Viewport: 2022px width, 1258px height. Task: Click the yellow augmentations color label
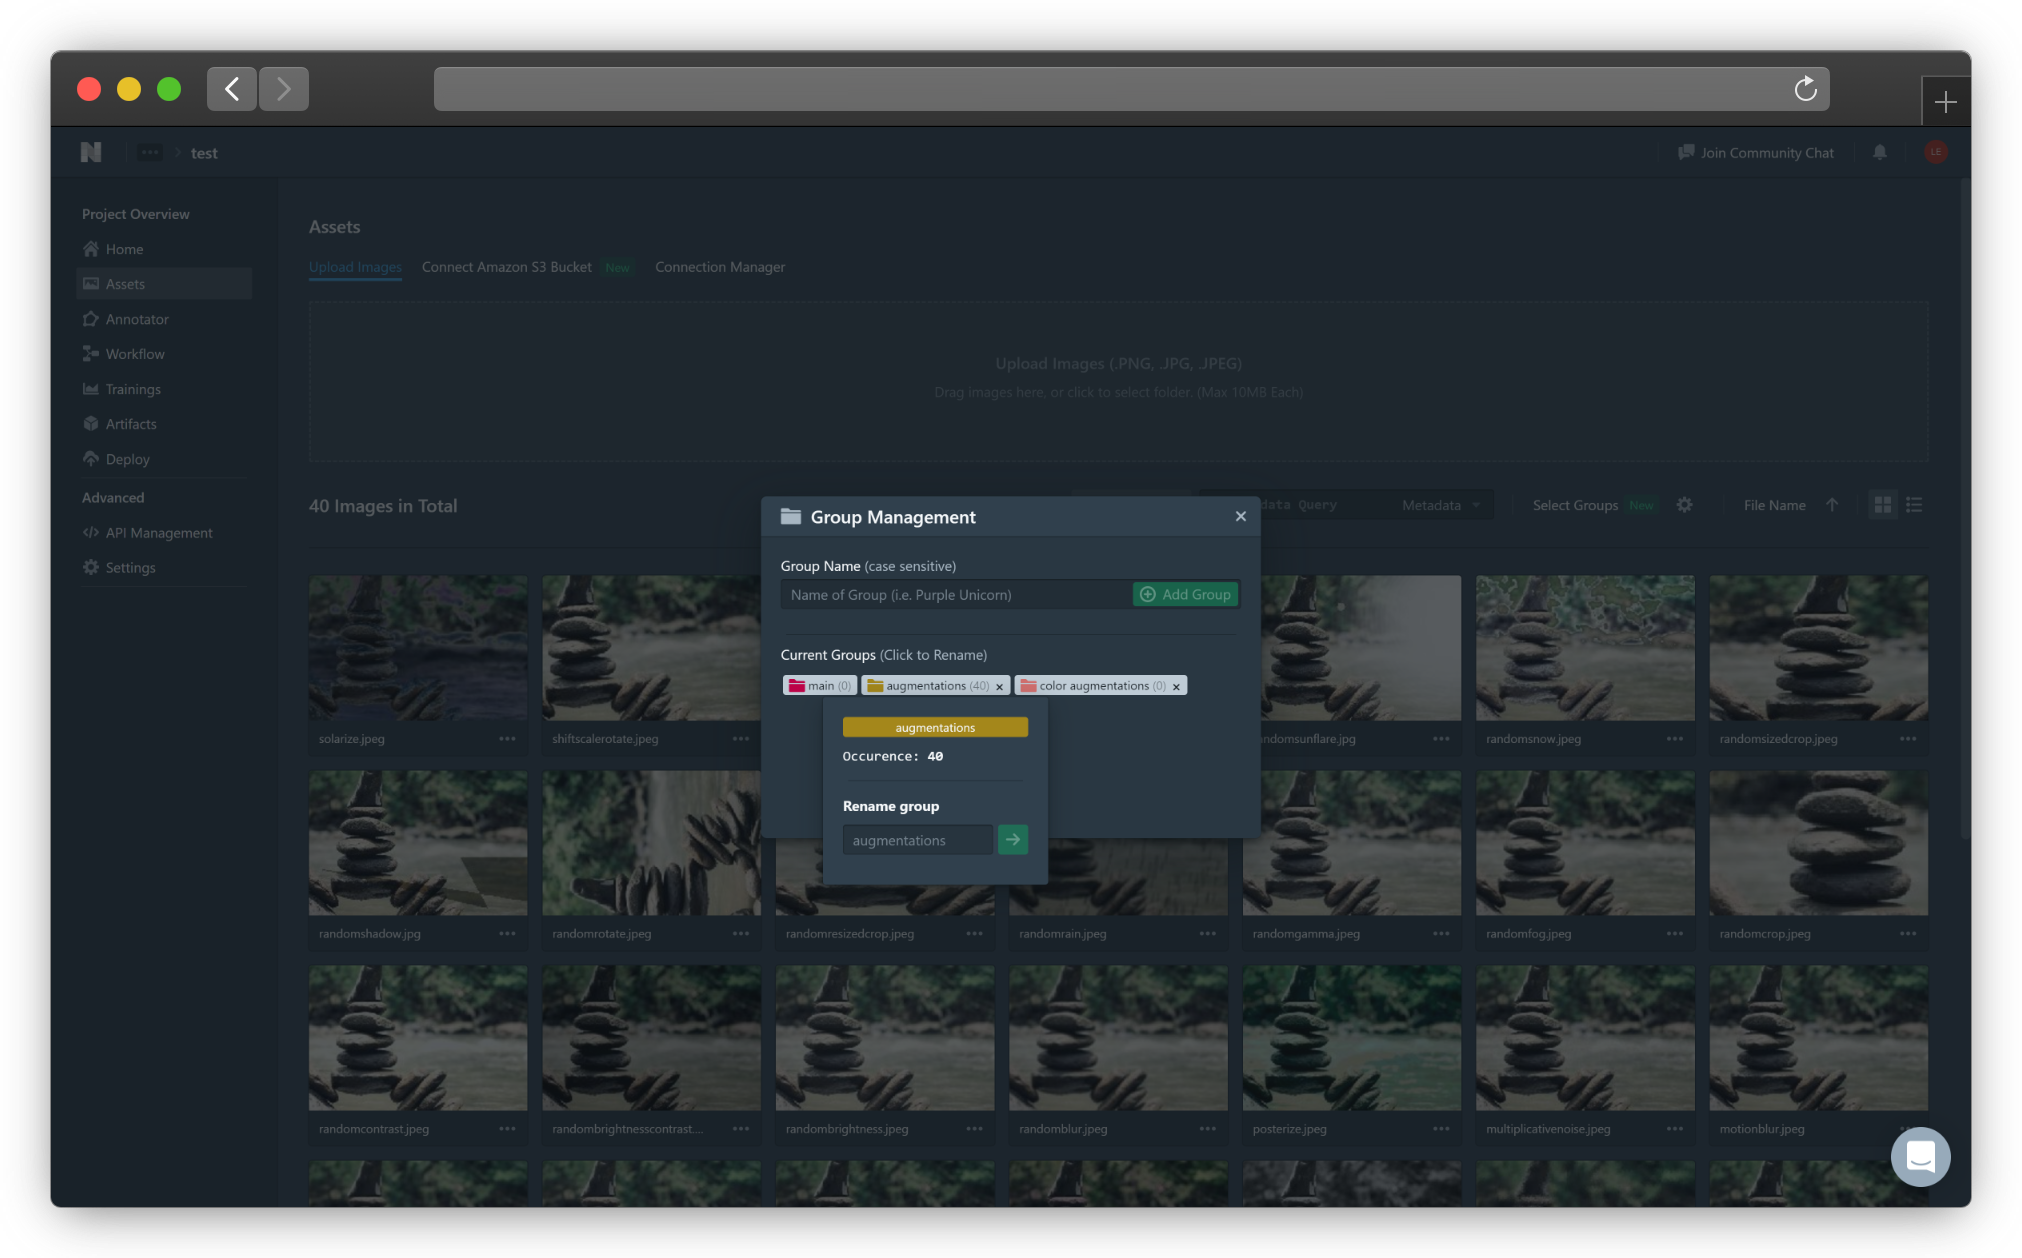[934, 727]
